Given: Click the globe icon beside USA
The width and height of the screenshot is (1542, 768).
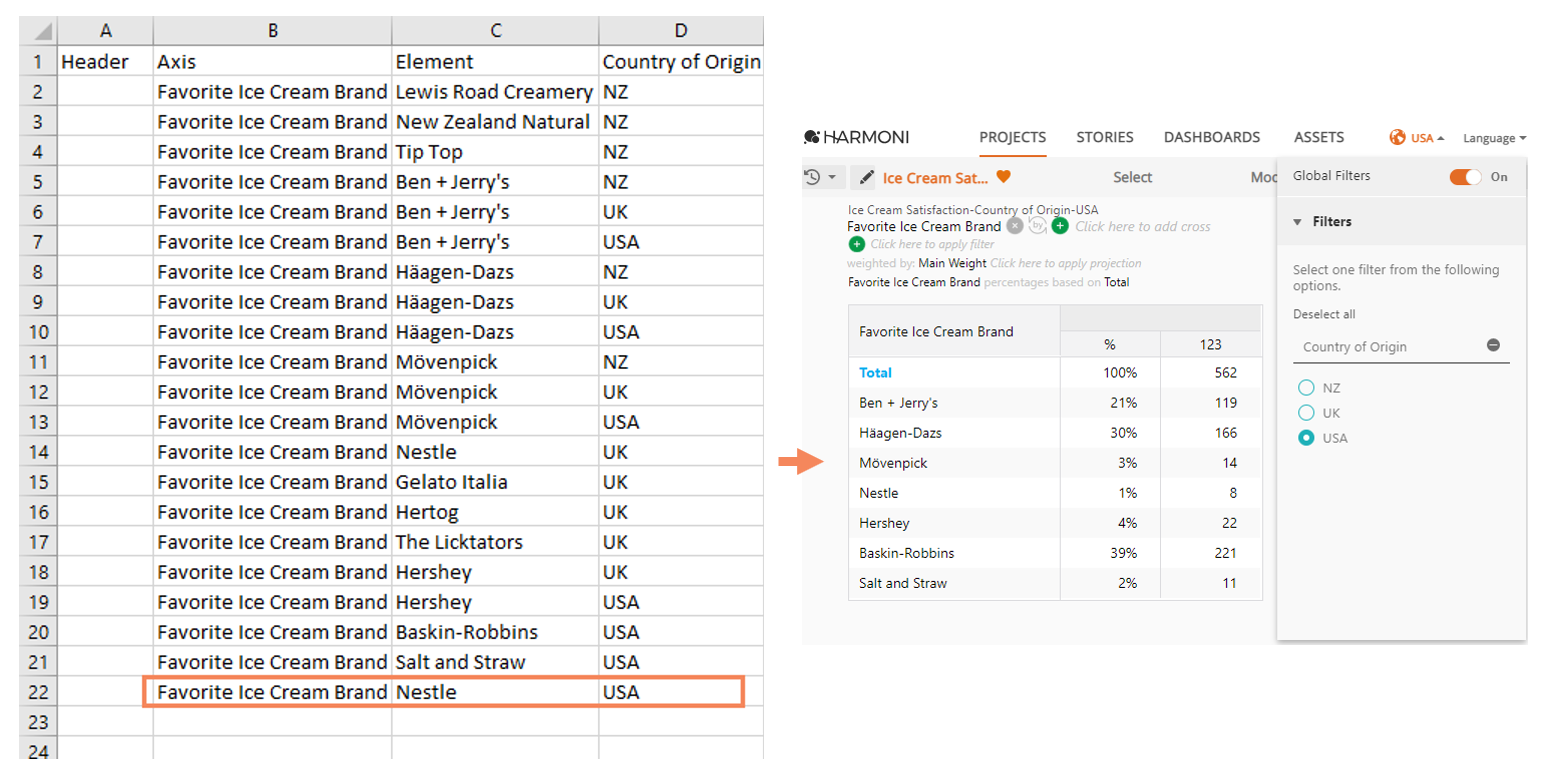Looking at the screenshot, I should (x=1398, y=138).
